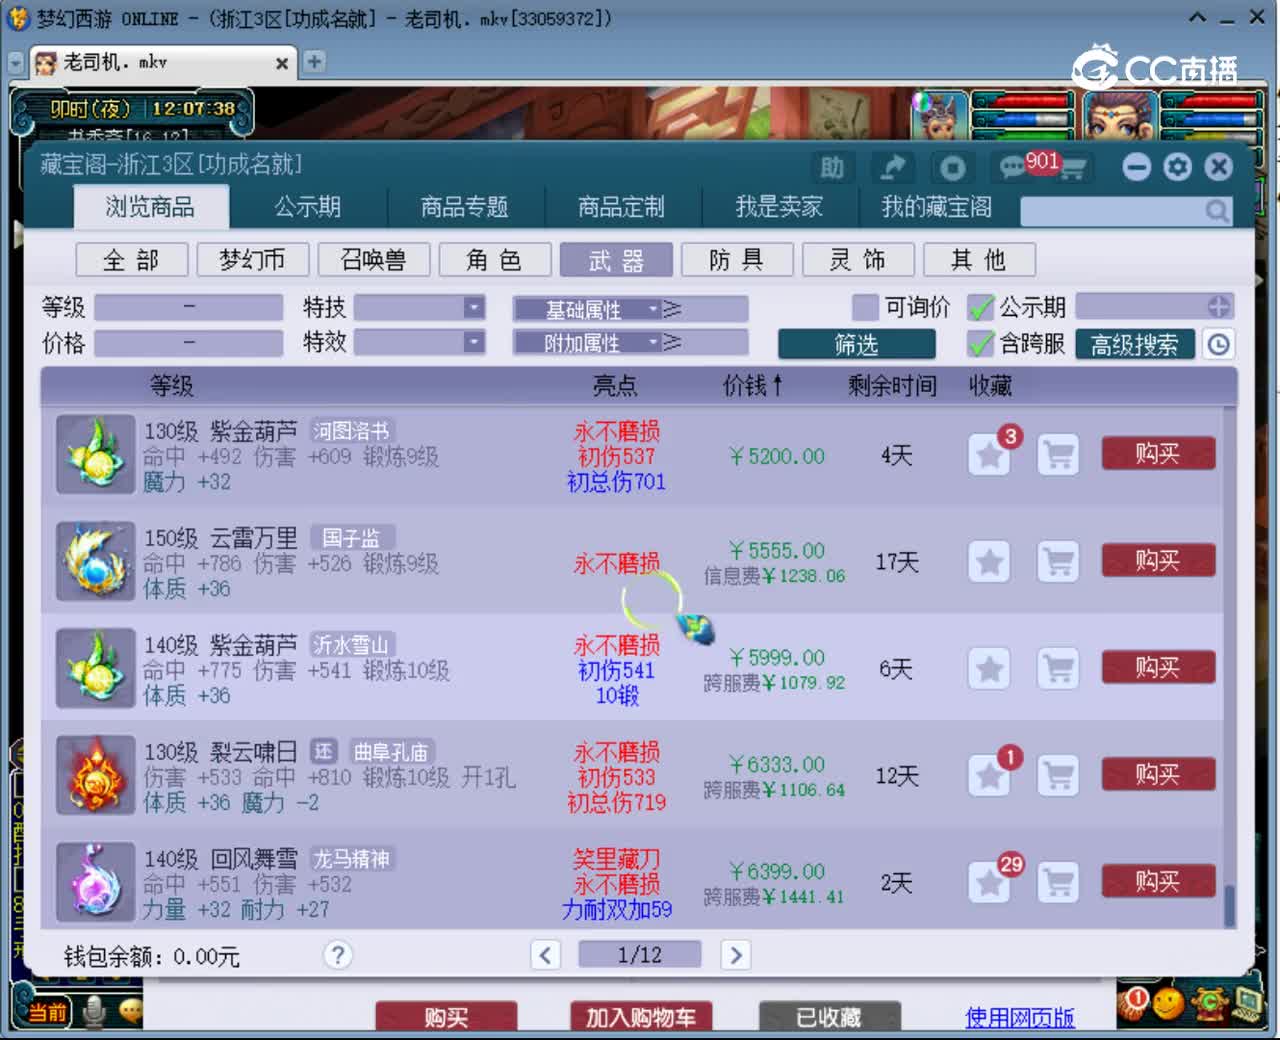Toggle the 含跨服 checkbox

[x=981, y=344]
